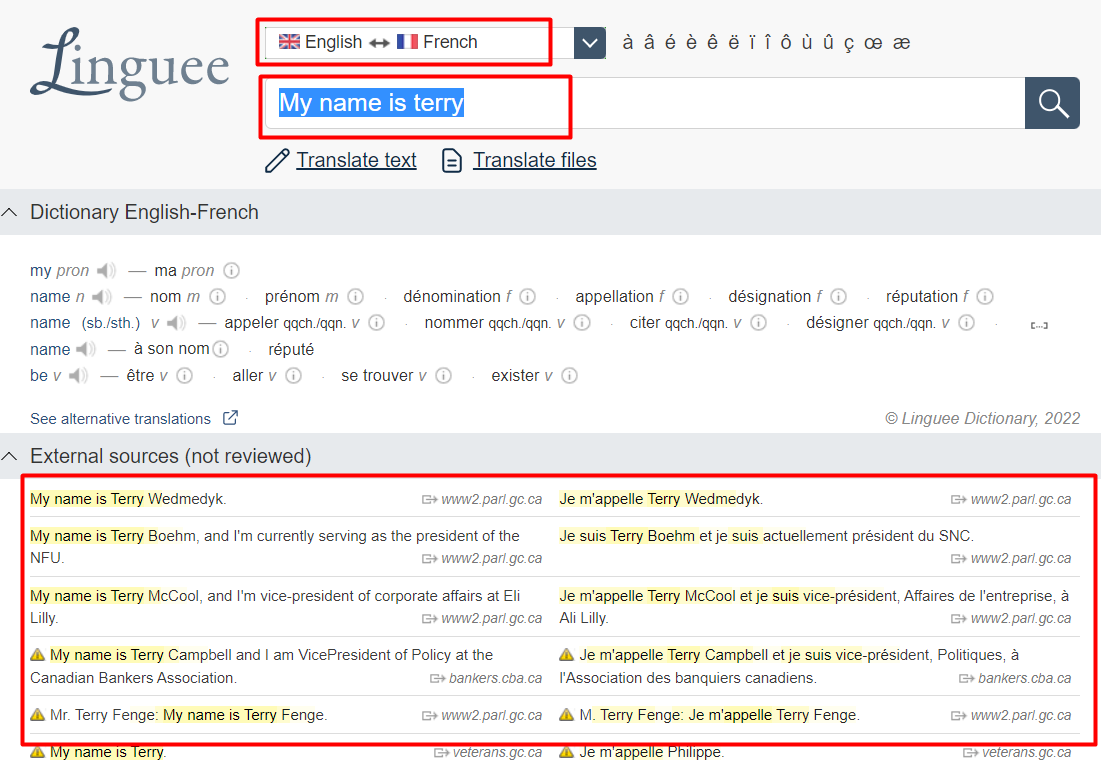Show info for 'désignation f'
Viewport: 1101px width, 765px height.
tap(838, 296)
